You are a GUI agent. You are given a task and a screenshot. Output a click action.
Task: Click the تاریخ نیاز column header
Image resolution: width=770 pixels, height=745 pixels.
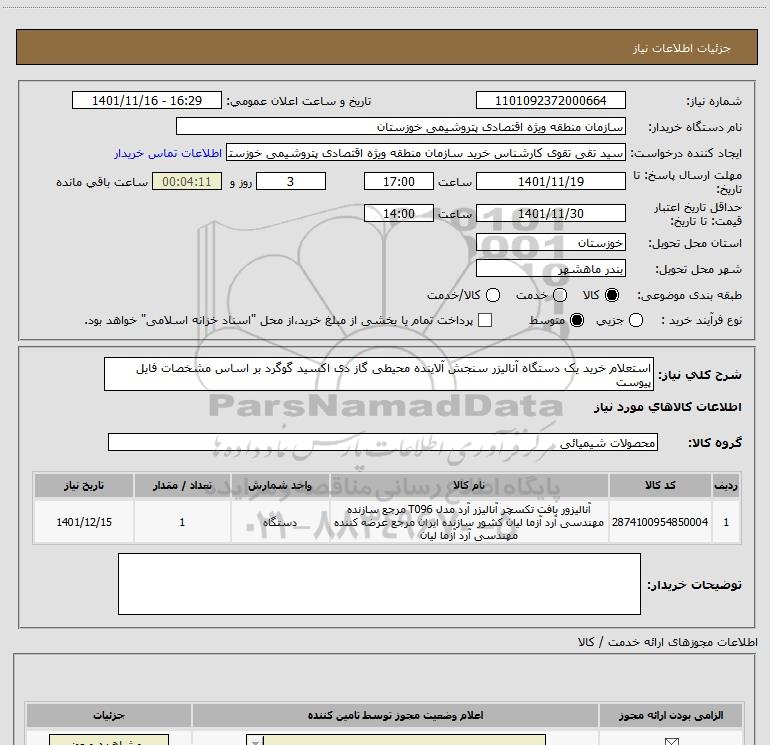tap(83, 485)
